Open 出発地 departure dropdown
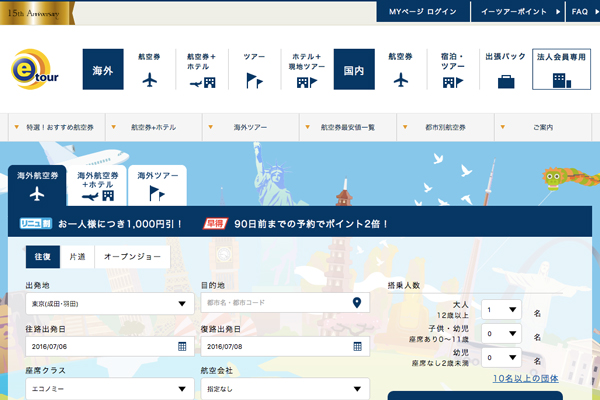Image resolution: width=600 pixels, height=400 pixels. point(110,304)
